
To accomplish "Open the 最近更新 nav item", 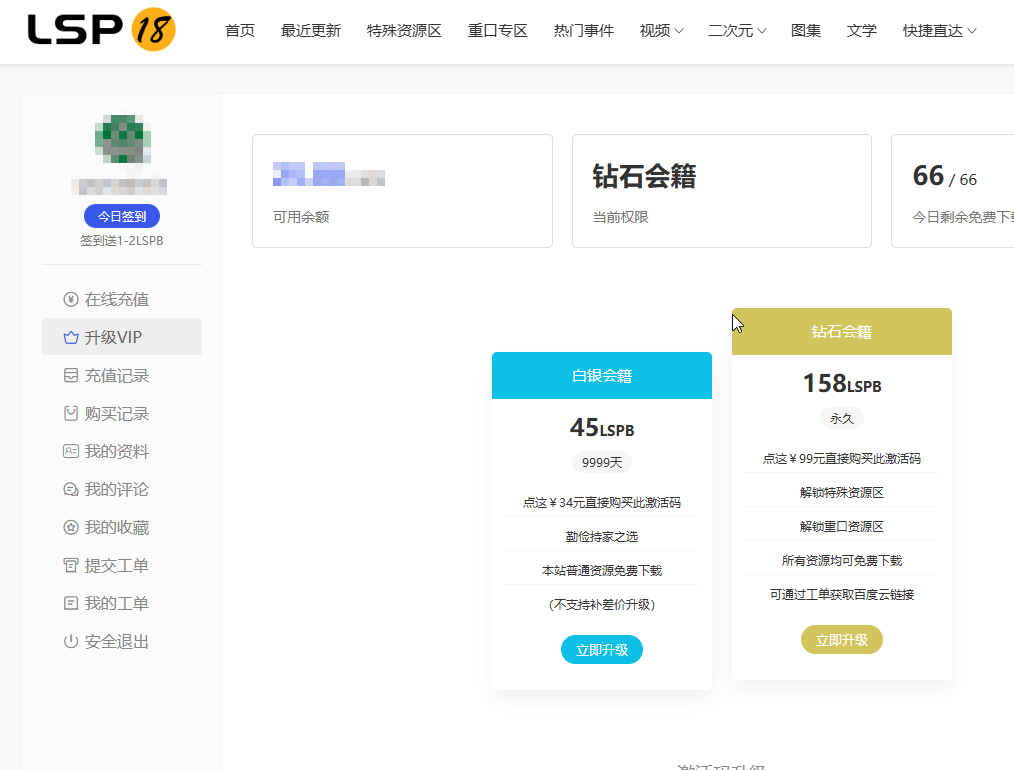I will point(310,30).
